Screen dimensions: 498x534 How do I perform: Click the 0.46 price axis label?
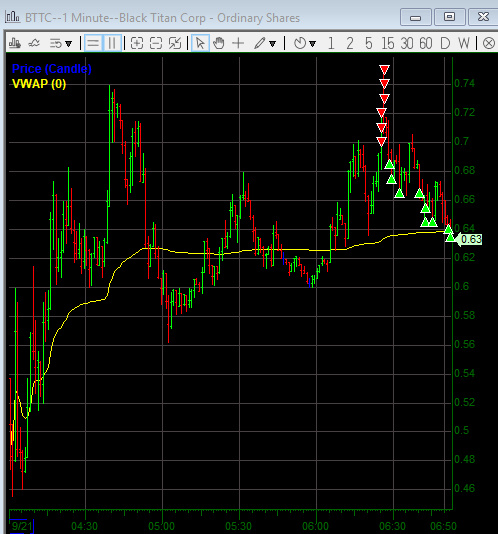click(464, 488)
